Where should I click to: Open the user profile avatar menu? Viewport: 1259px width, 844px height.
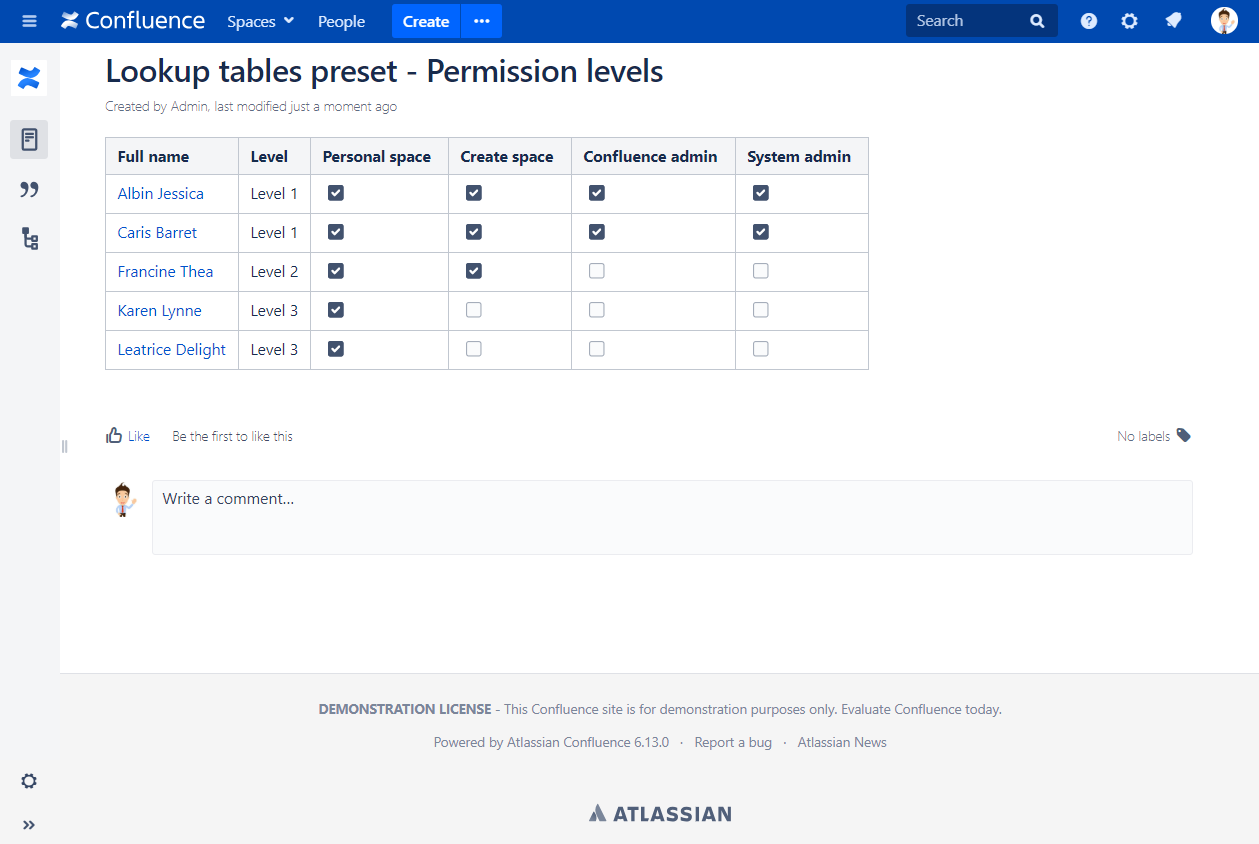coord(1224,21)
